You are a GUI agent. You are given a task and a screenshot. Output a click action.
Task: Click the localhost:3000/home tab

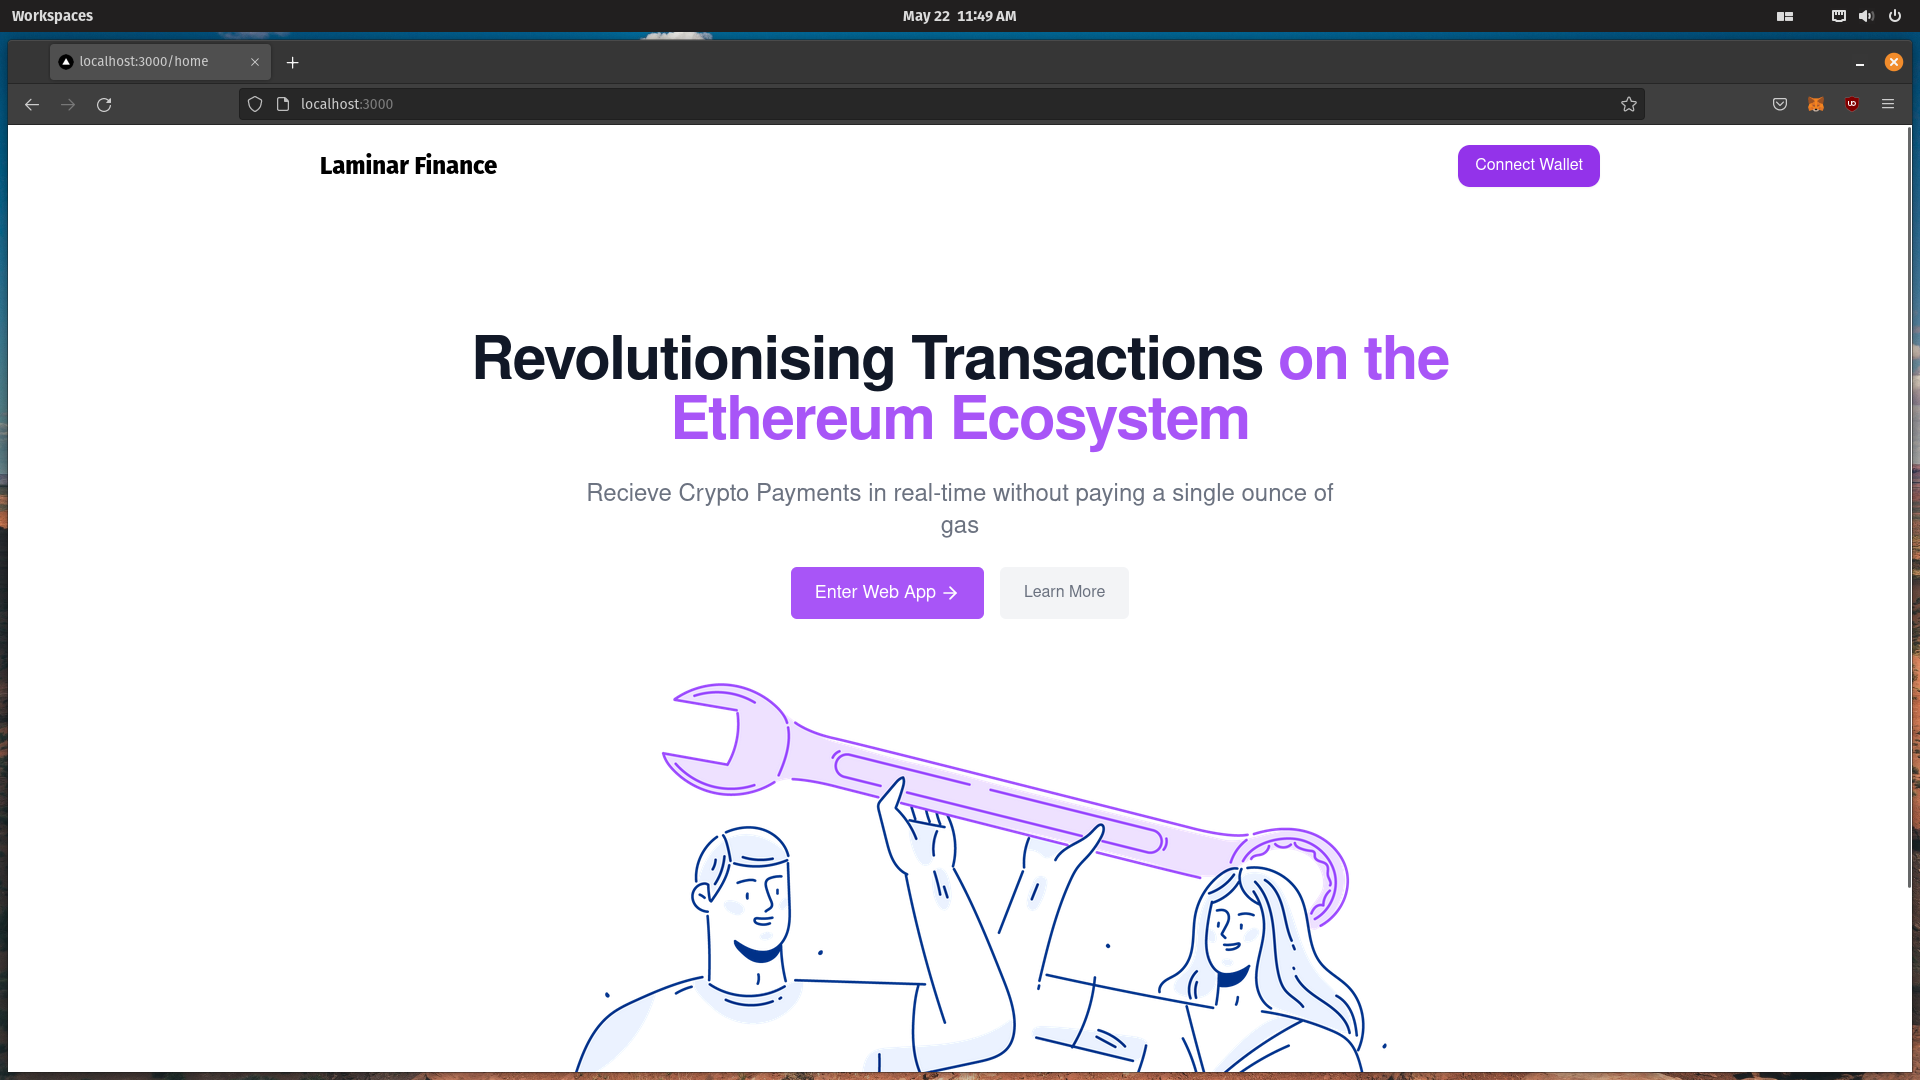pos(145,61)
